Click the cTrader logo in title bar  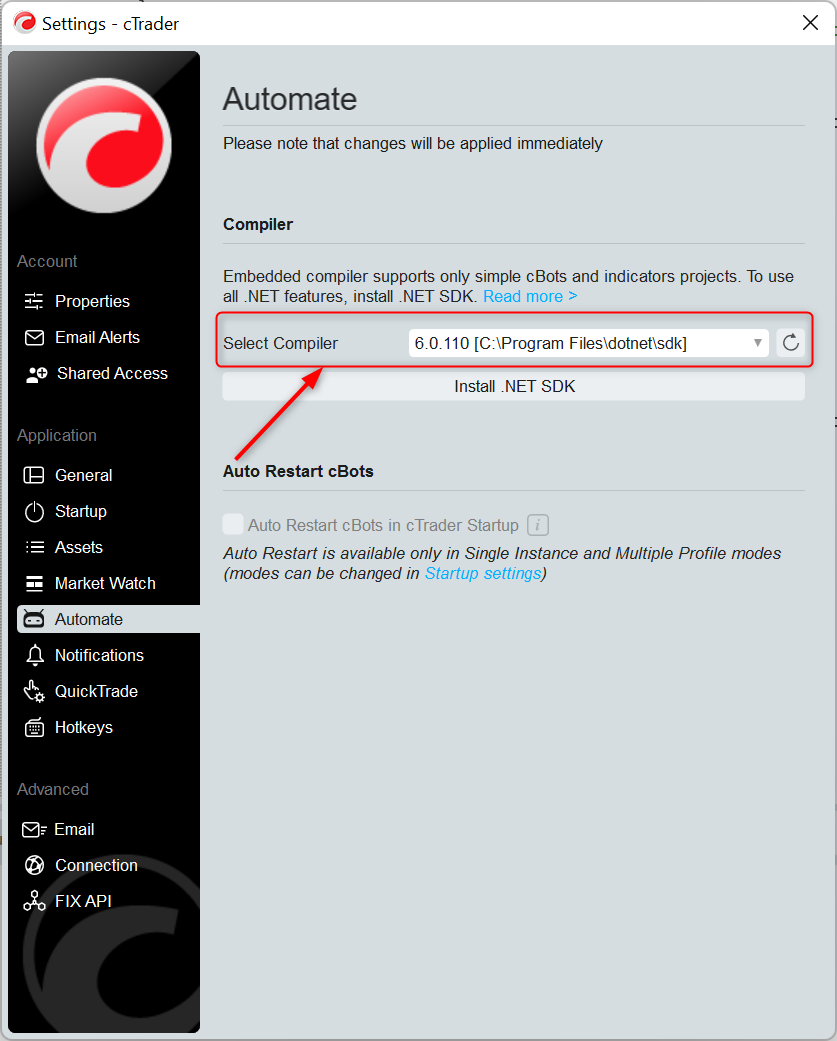(25, 23)
